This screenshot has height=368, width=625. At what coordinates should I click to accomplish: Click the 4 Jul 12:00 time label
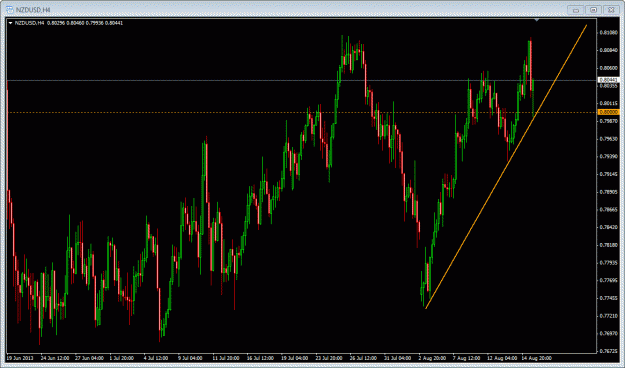pyautogui.click(x=156, y=358)
